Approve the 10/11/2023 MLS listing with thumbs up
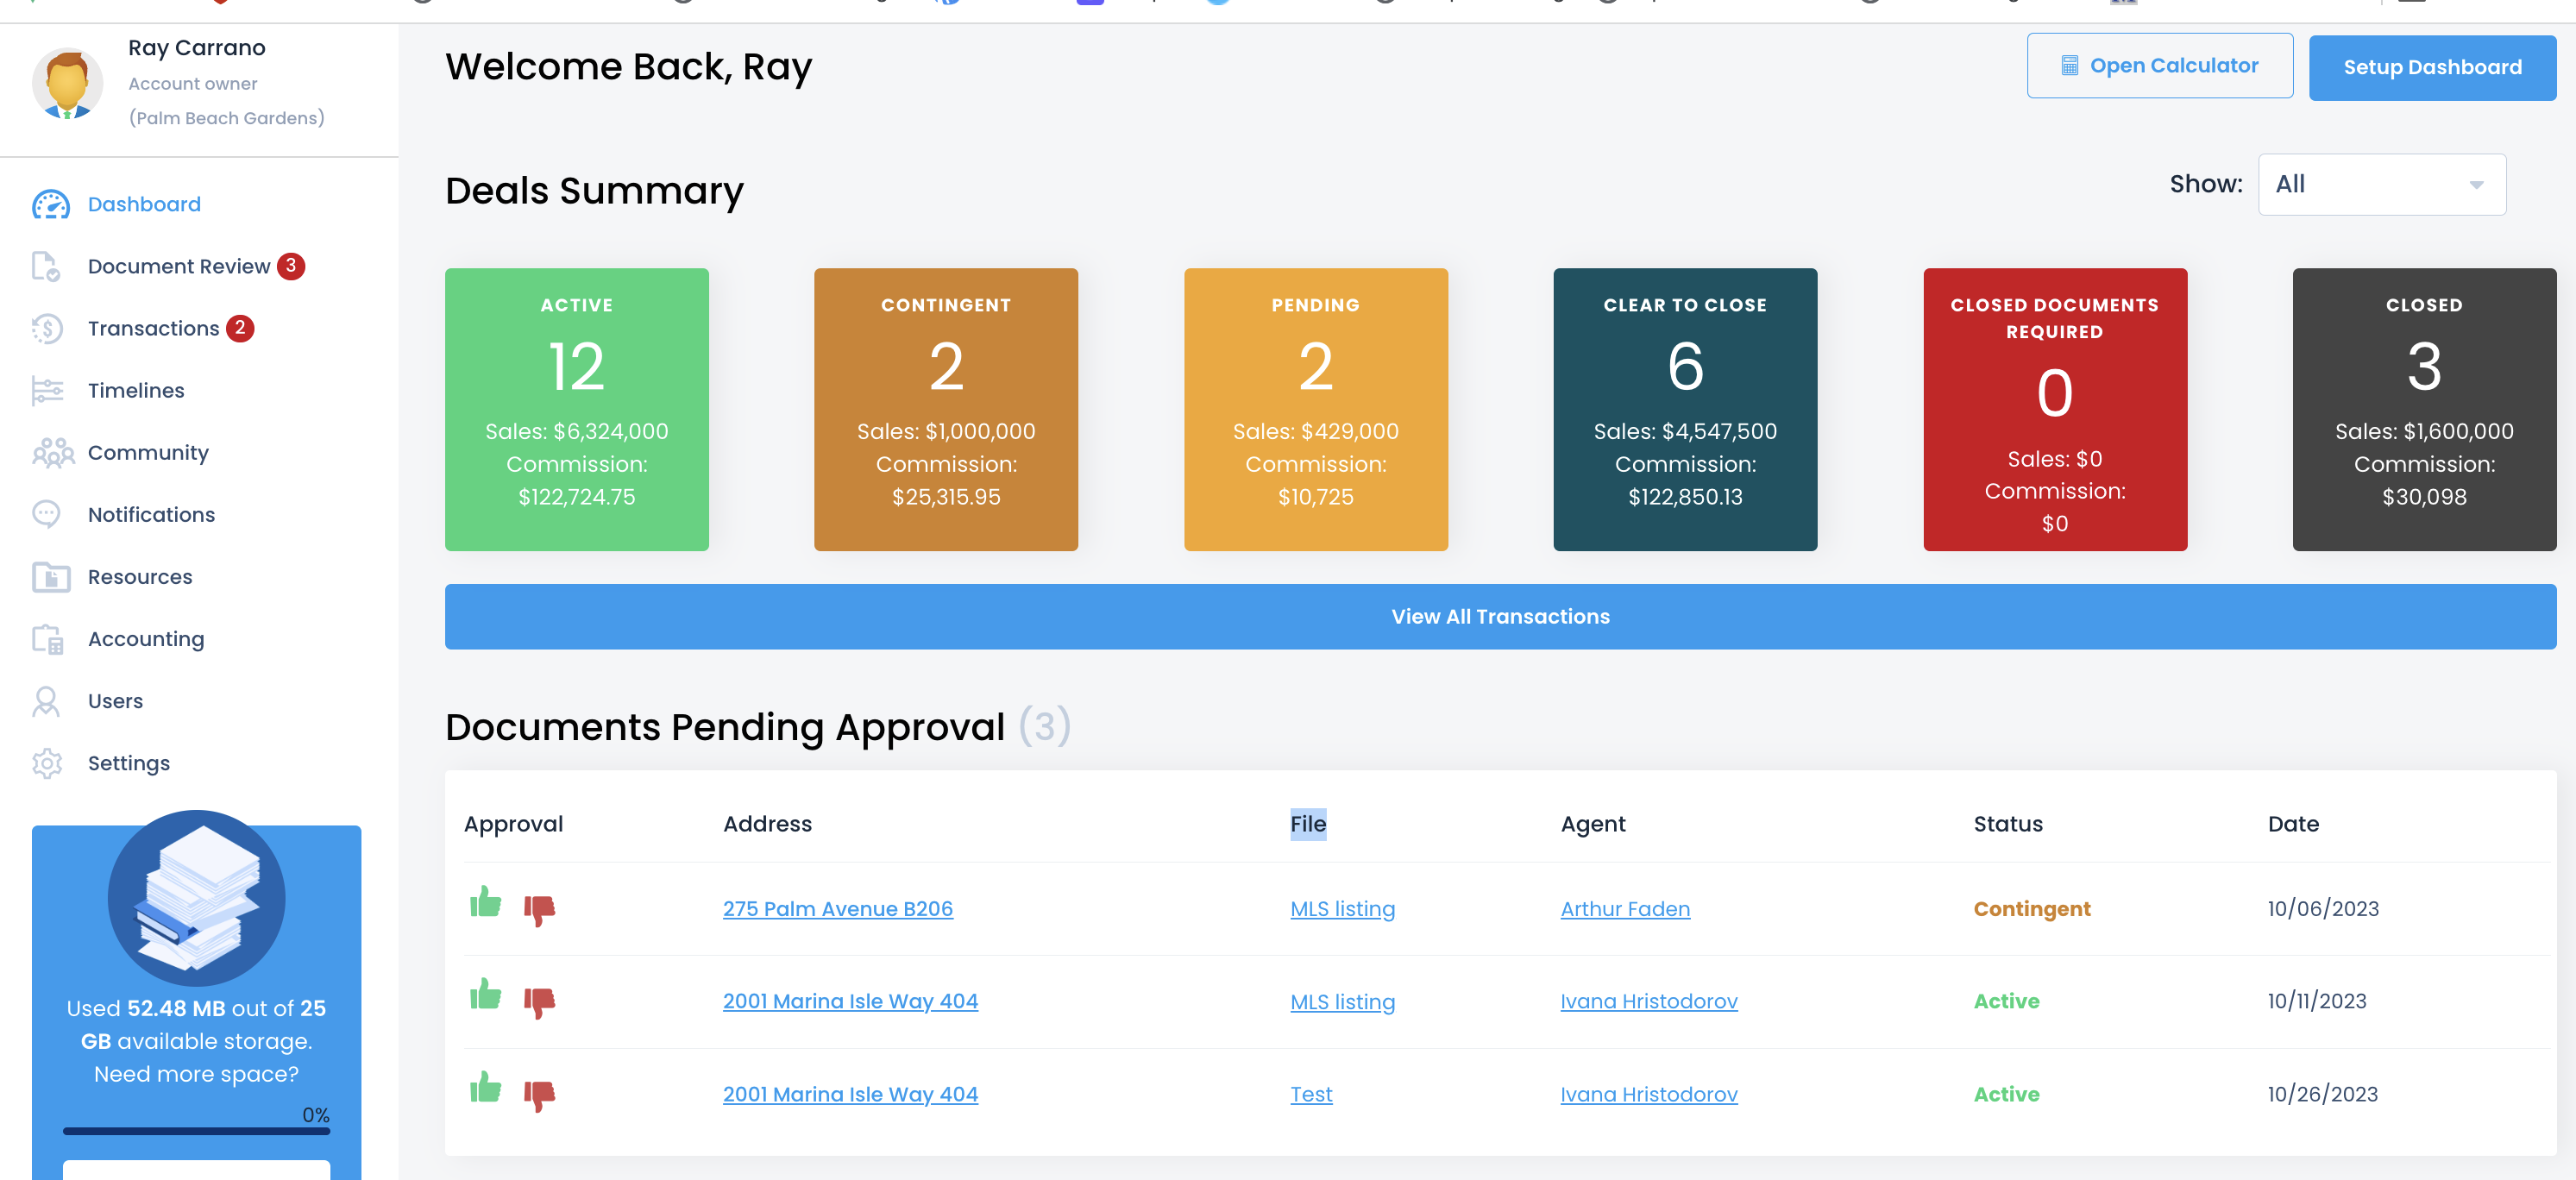Image resolution: width=2576 pixels, height=1180 pixels. [x=486, y=994]
